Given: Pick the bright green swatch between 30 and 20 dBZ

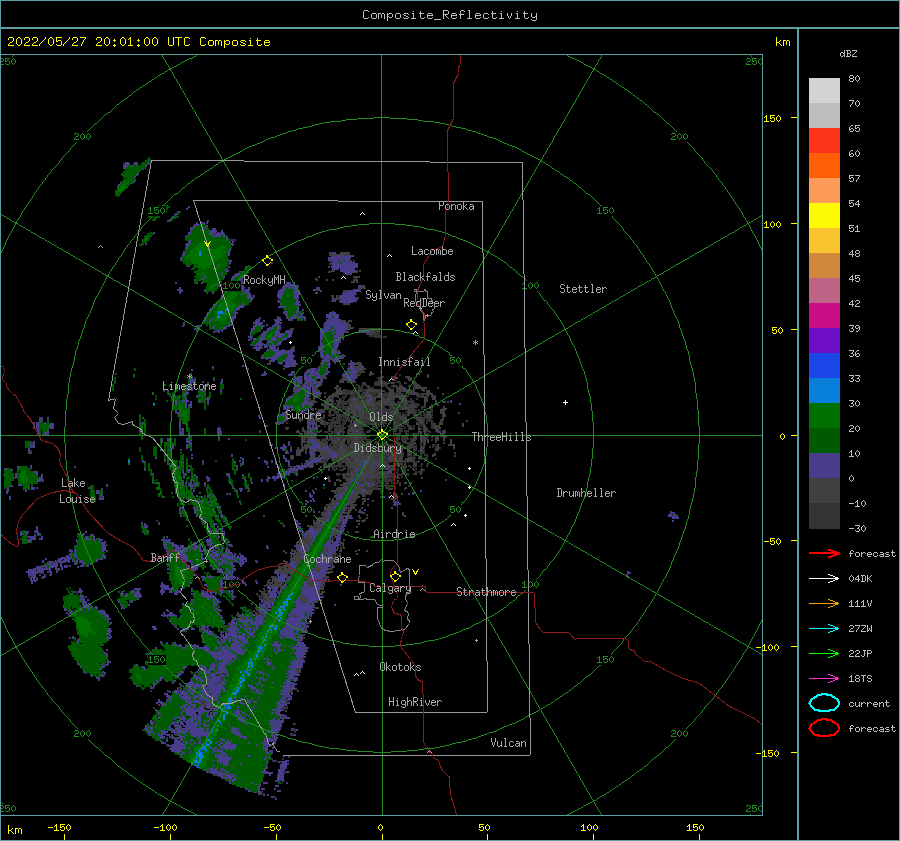Looking at the screenshot, I should coord(824,416).
